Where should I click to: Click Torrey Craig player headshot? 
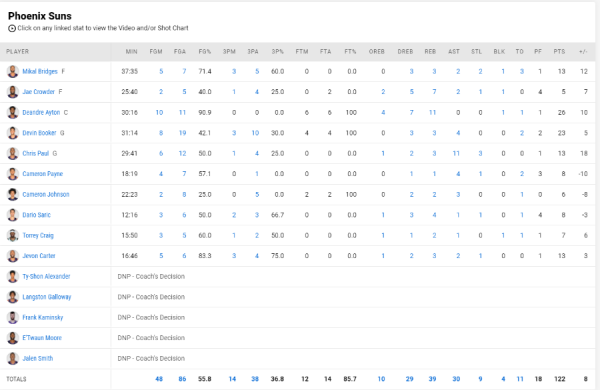(13, 235)
